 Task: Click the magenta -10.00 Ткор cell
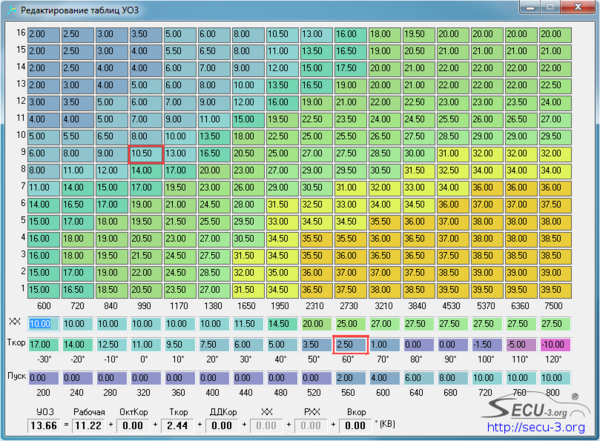point(555,345)
